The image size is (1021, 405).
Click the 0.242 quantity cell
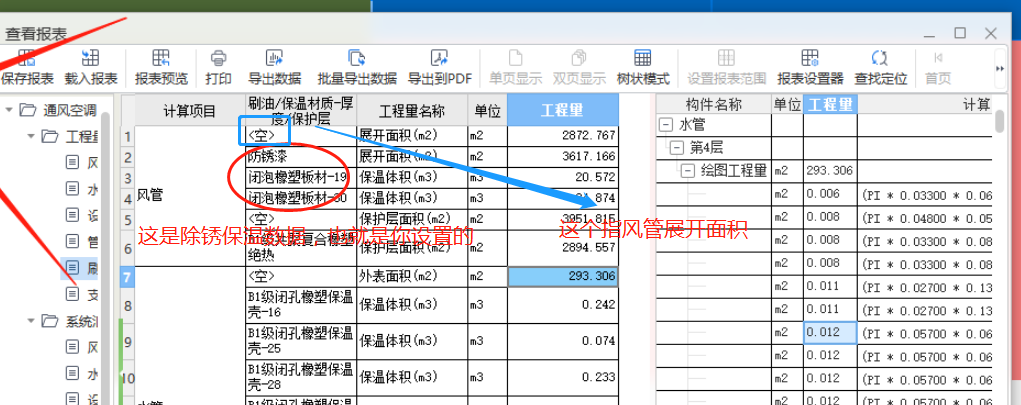click(563, 305)
